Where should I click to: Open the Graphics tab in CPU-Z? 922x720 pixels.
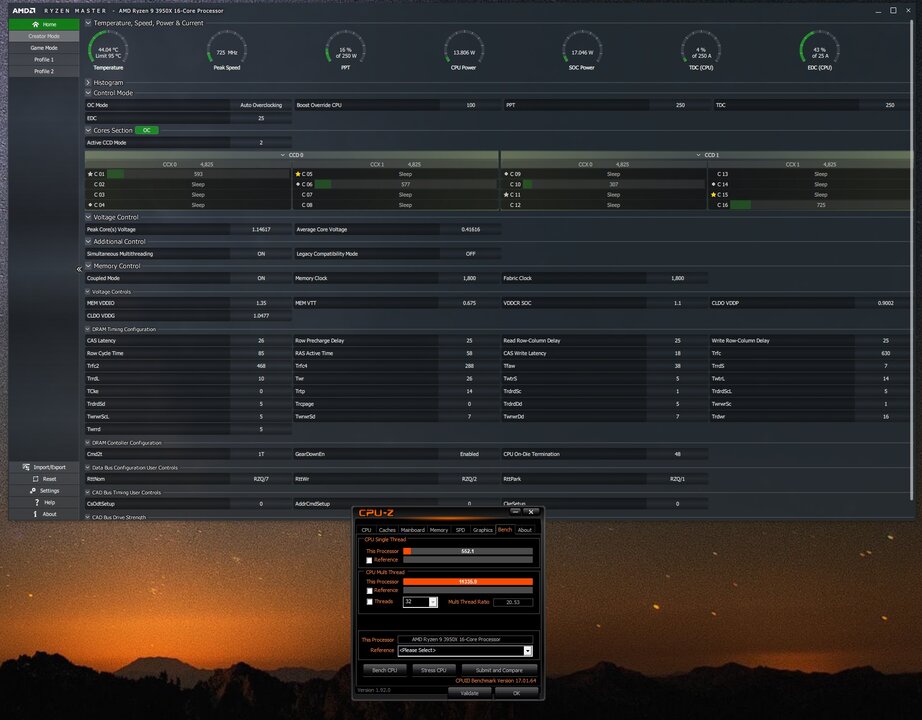click(483, 530)
